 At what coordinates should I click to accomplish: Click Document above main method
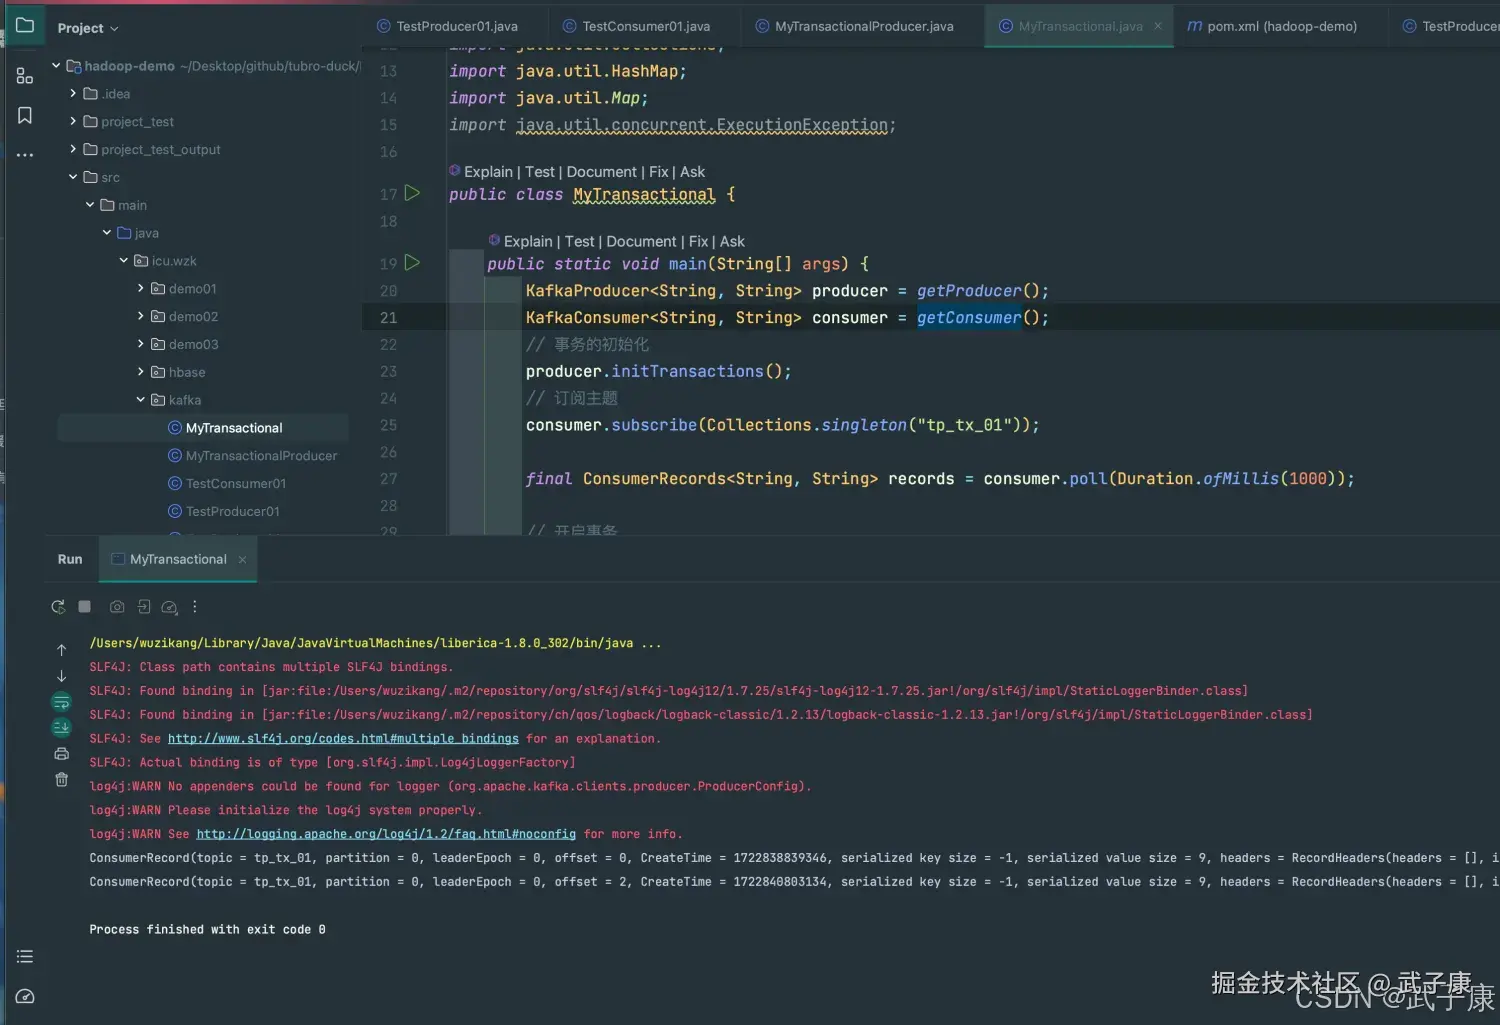[641, 241]
